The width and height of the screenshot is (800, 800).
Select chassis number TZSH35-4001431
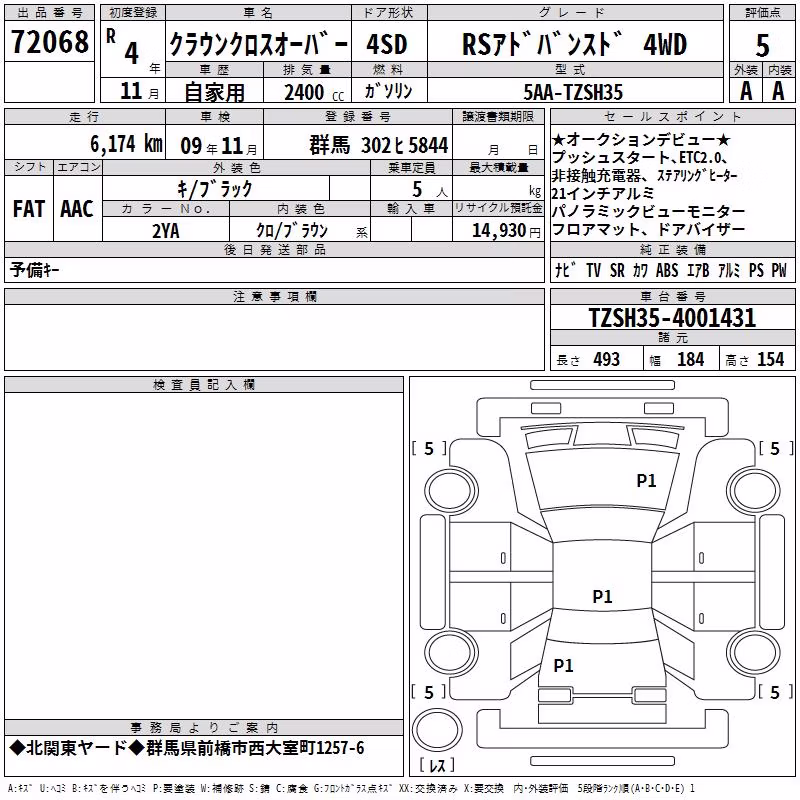[x=672, y=317]
